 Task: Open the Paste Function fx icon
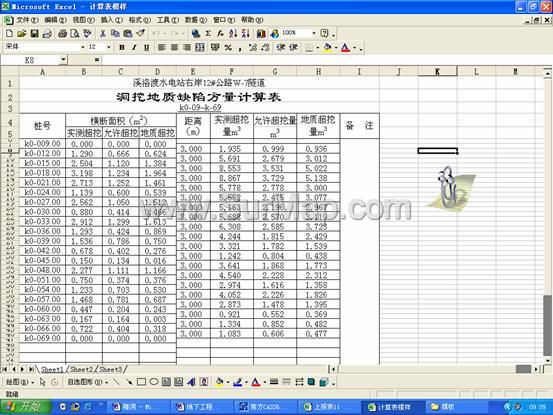pyautogui.click(x=220, y=33)
